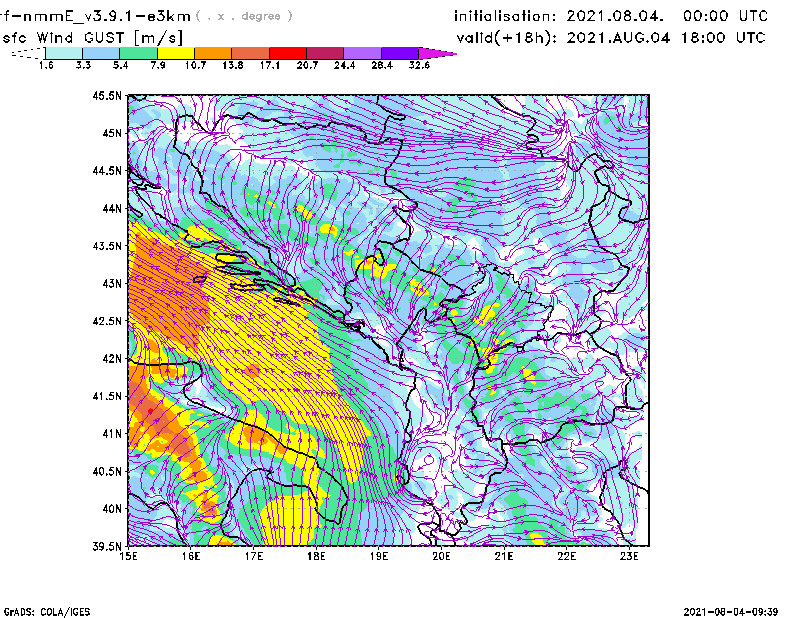Click the 44N latitude axis label

[x=112, y=208]
